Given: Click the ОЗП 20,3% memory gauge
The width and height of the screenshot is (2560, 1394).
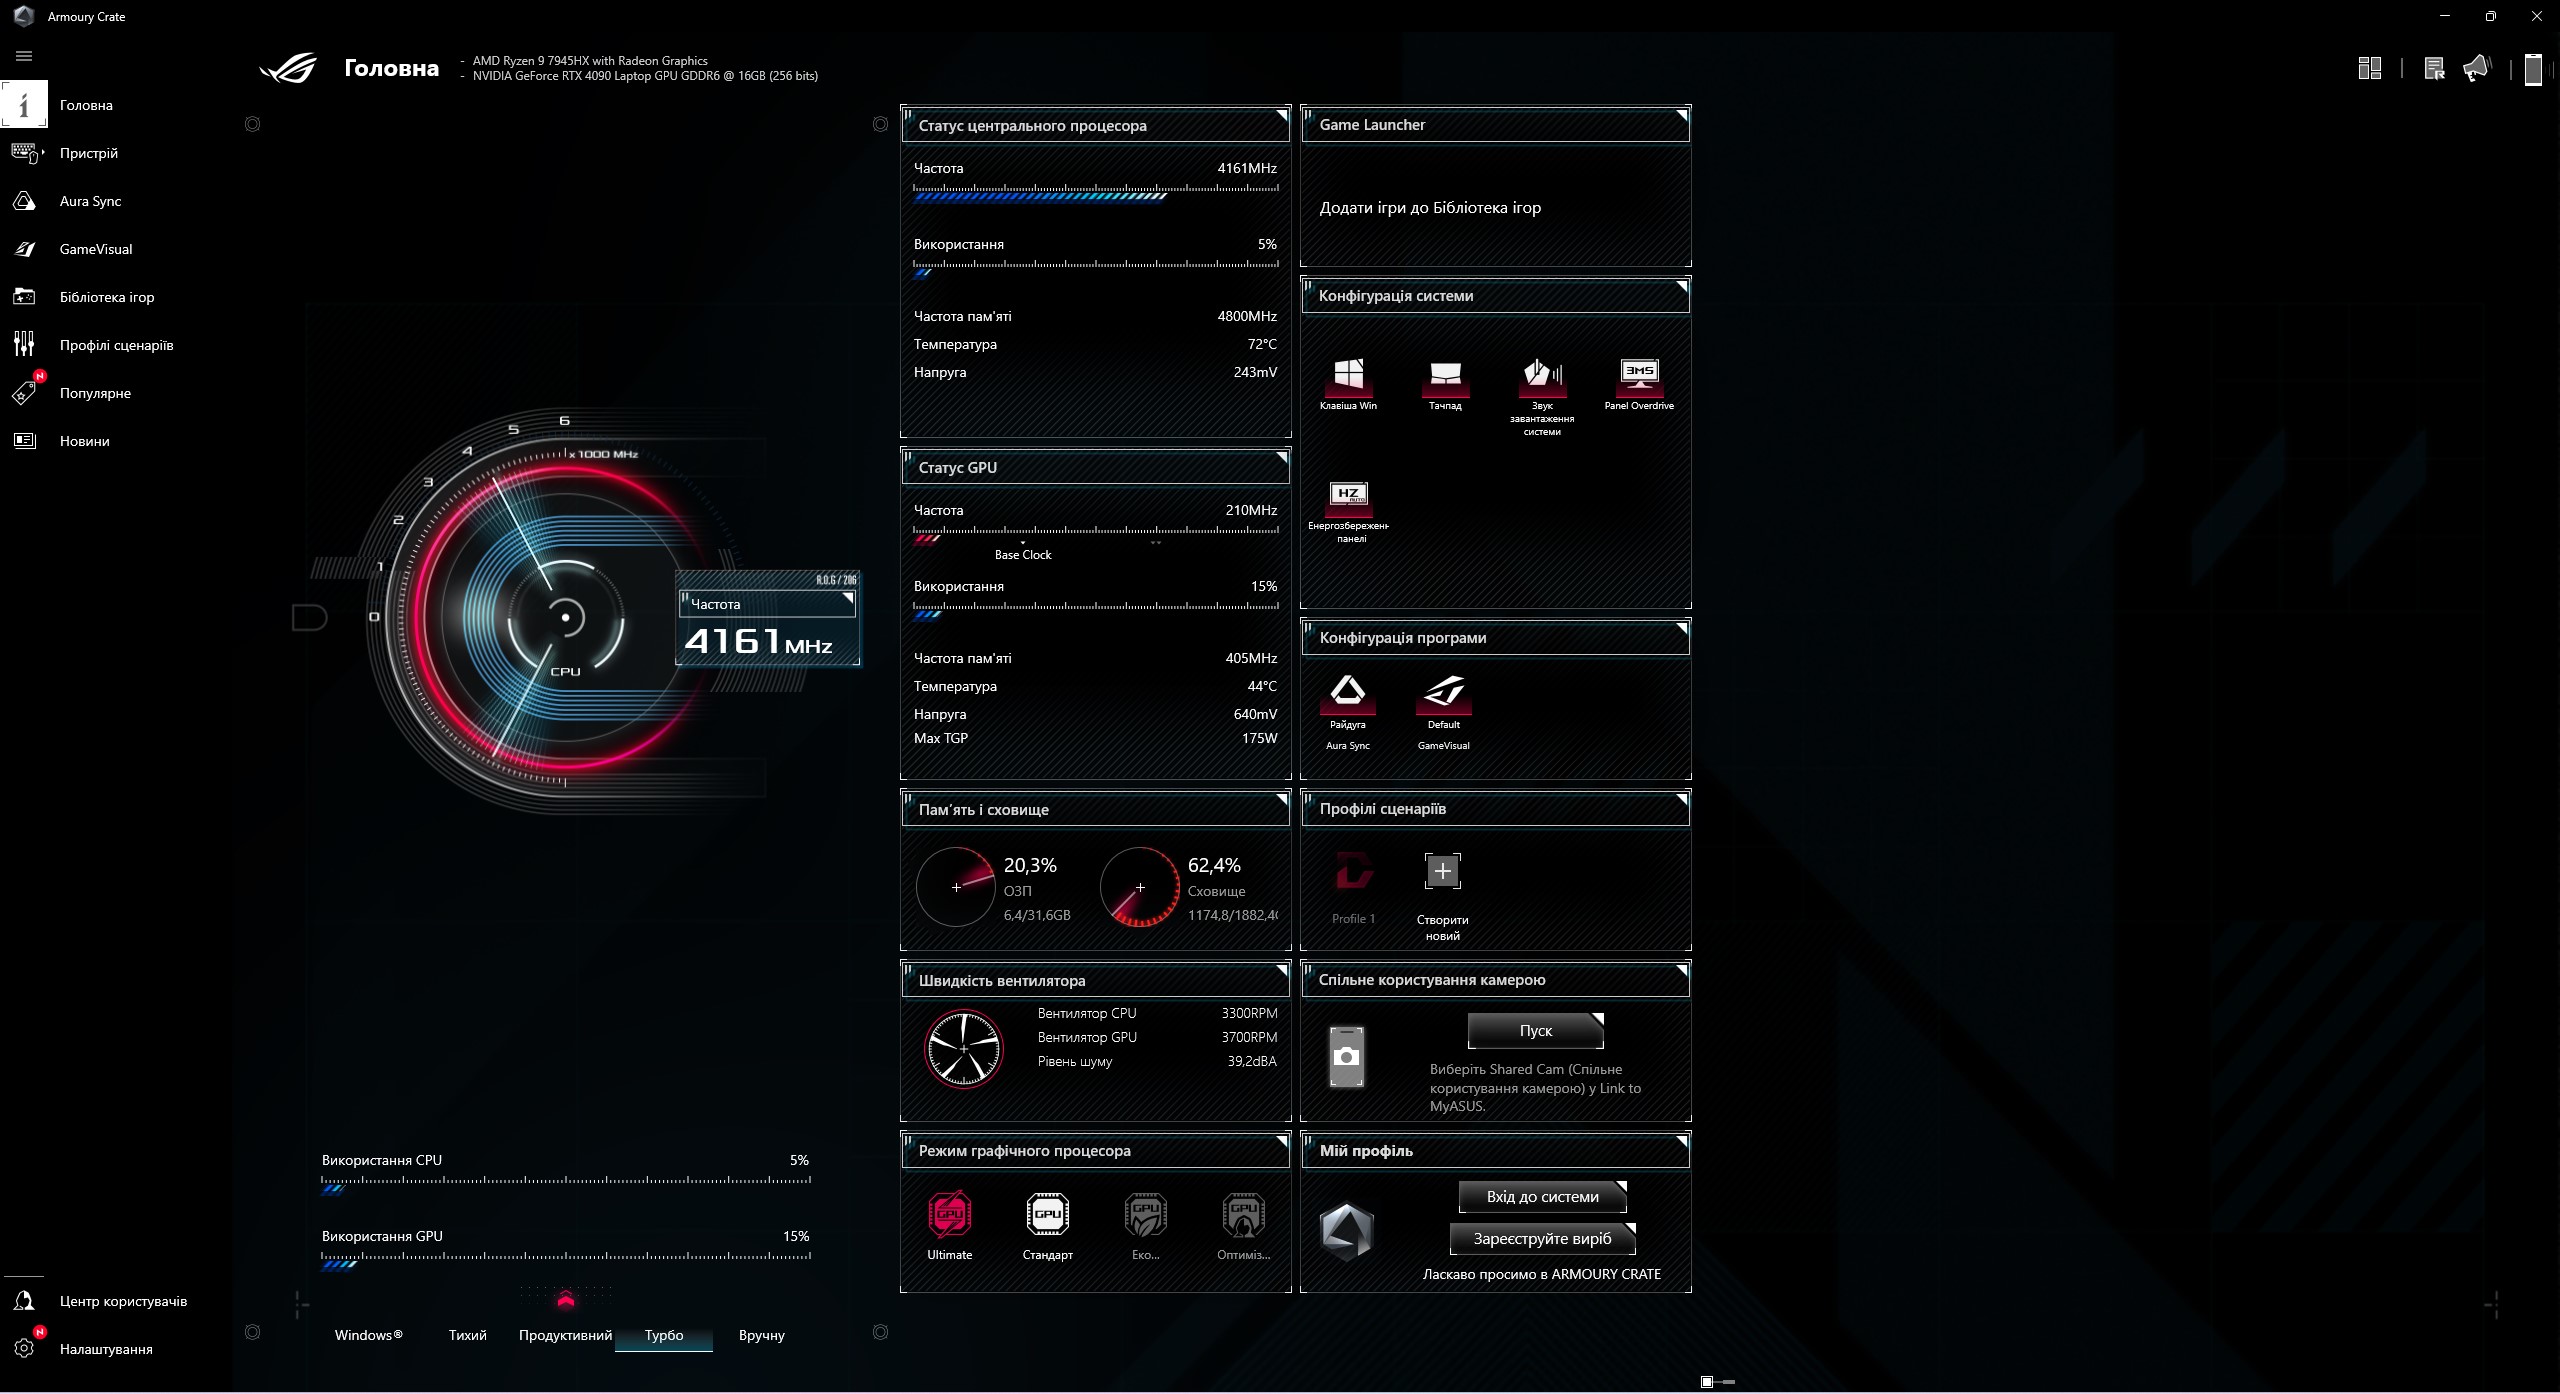Looking at the screenshot, I should coord(956,887).
